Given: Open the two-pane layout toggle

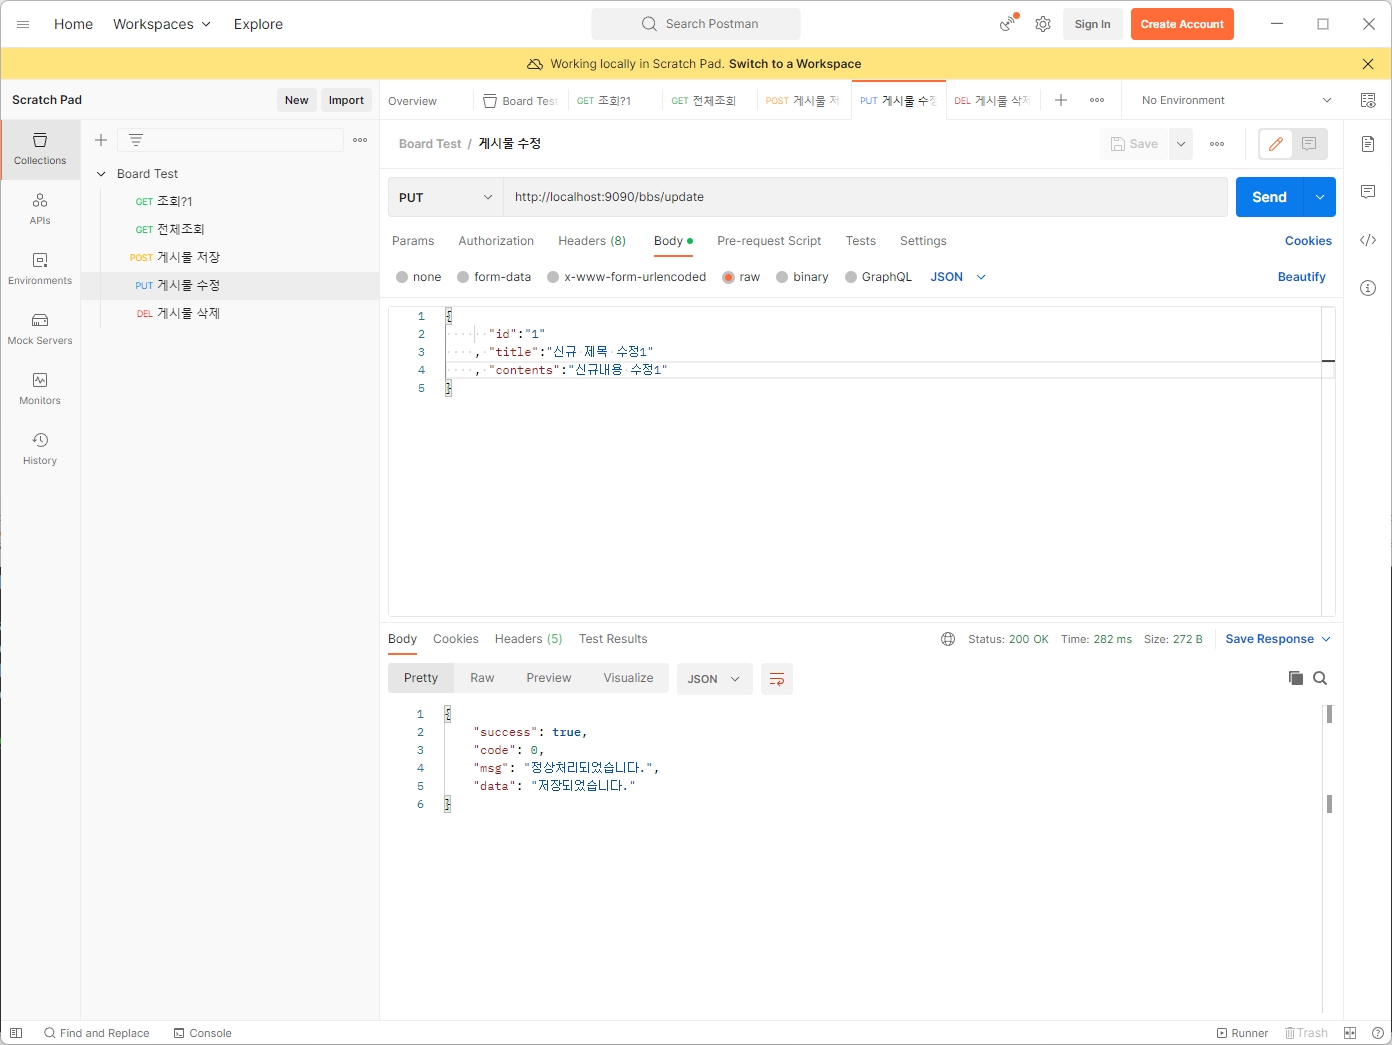Looking at the screenshot, I should pos(1350,1033).
